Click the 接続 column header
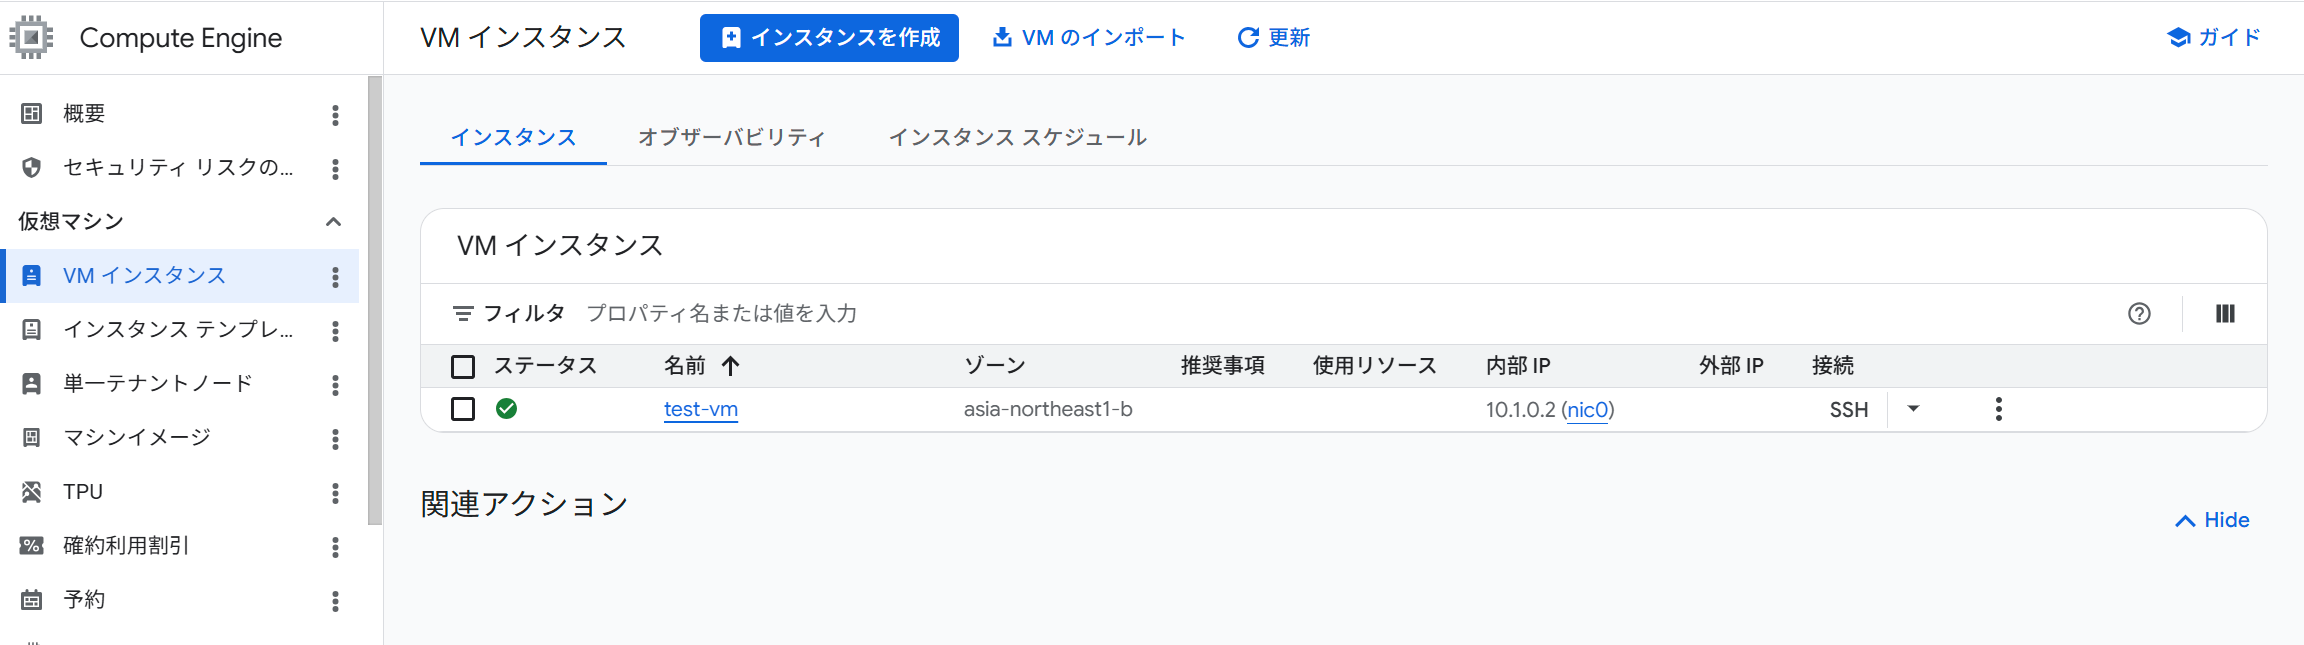This screenshot has height=645, width=2304. [x=1833, y=366]
